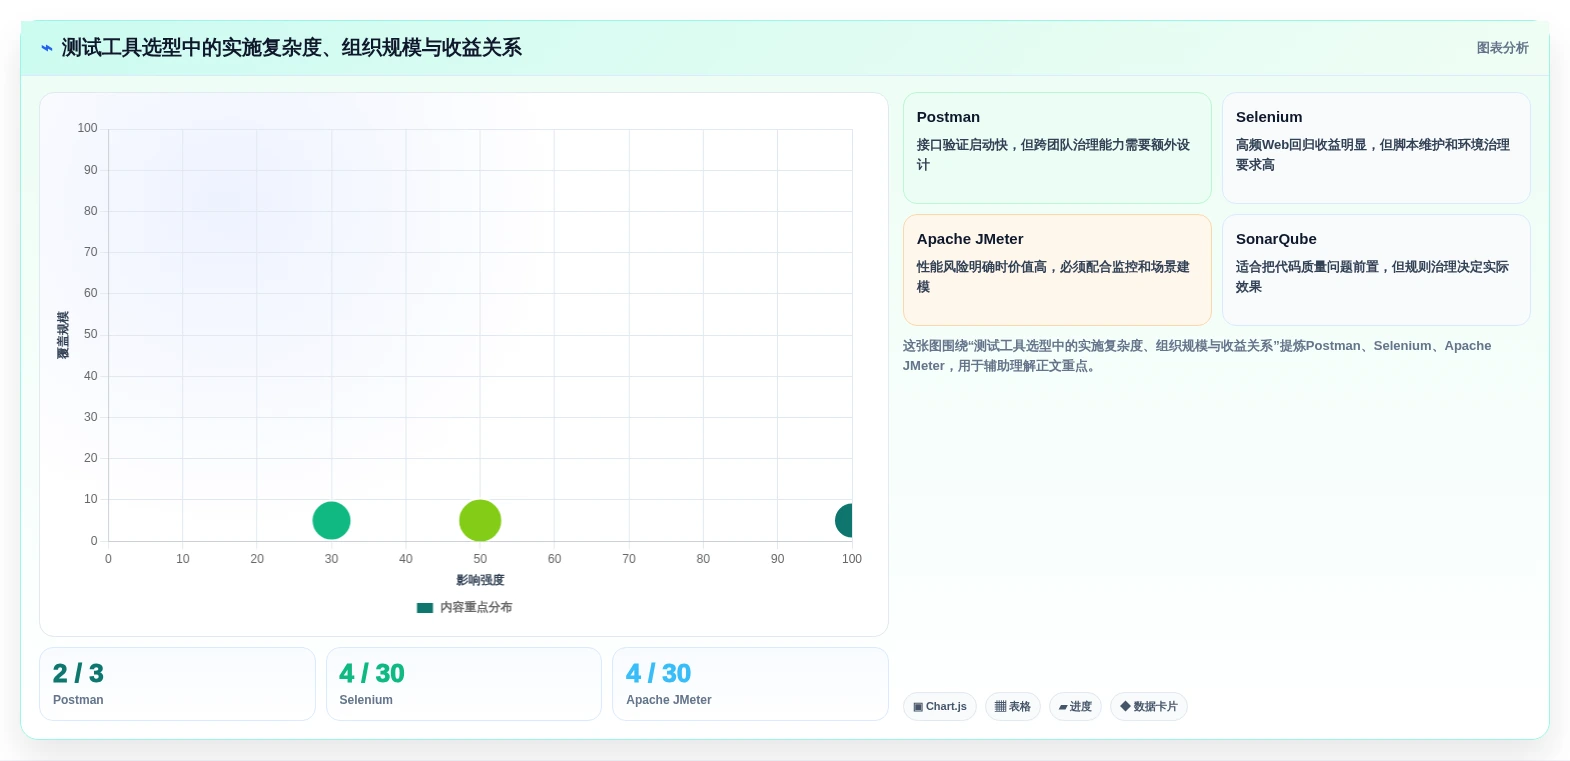The height and width of the screenshot is (761, 1570).
Task: Click the 2 / 3 Postman stat card
Action: click(x=177, y=684)
